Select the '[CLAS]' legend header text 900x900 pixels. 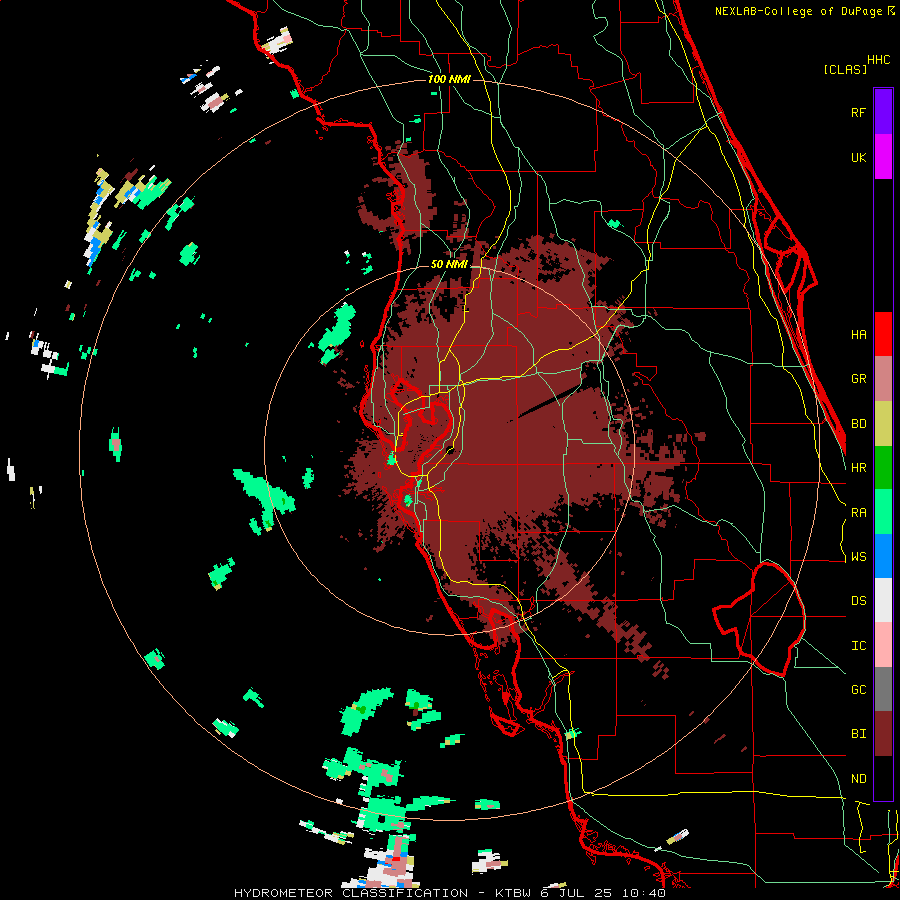(845, 69)
